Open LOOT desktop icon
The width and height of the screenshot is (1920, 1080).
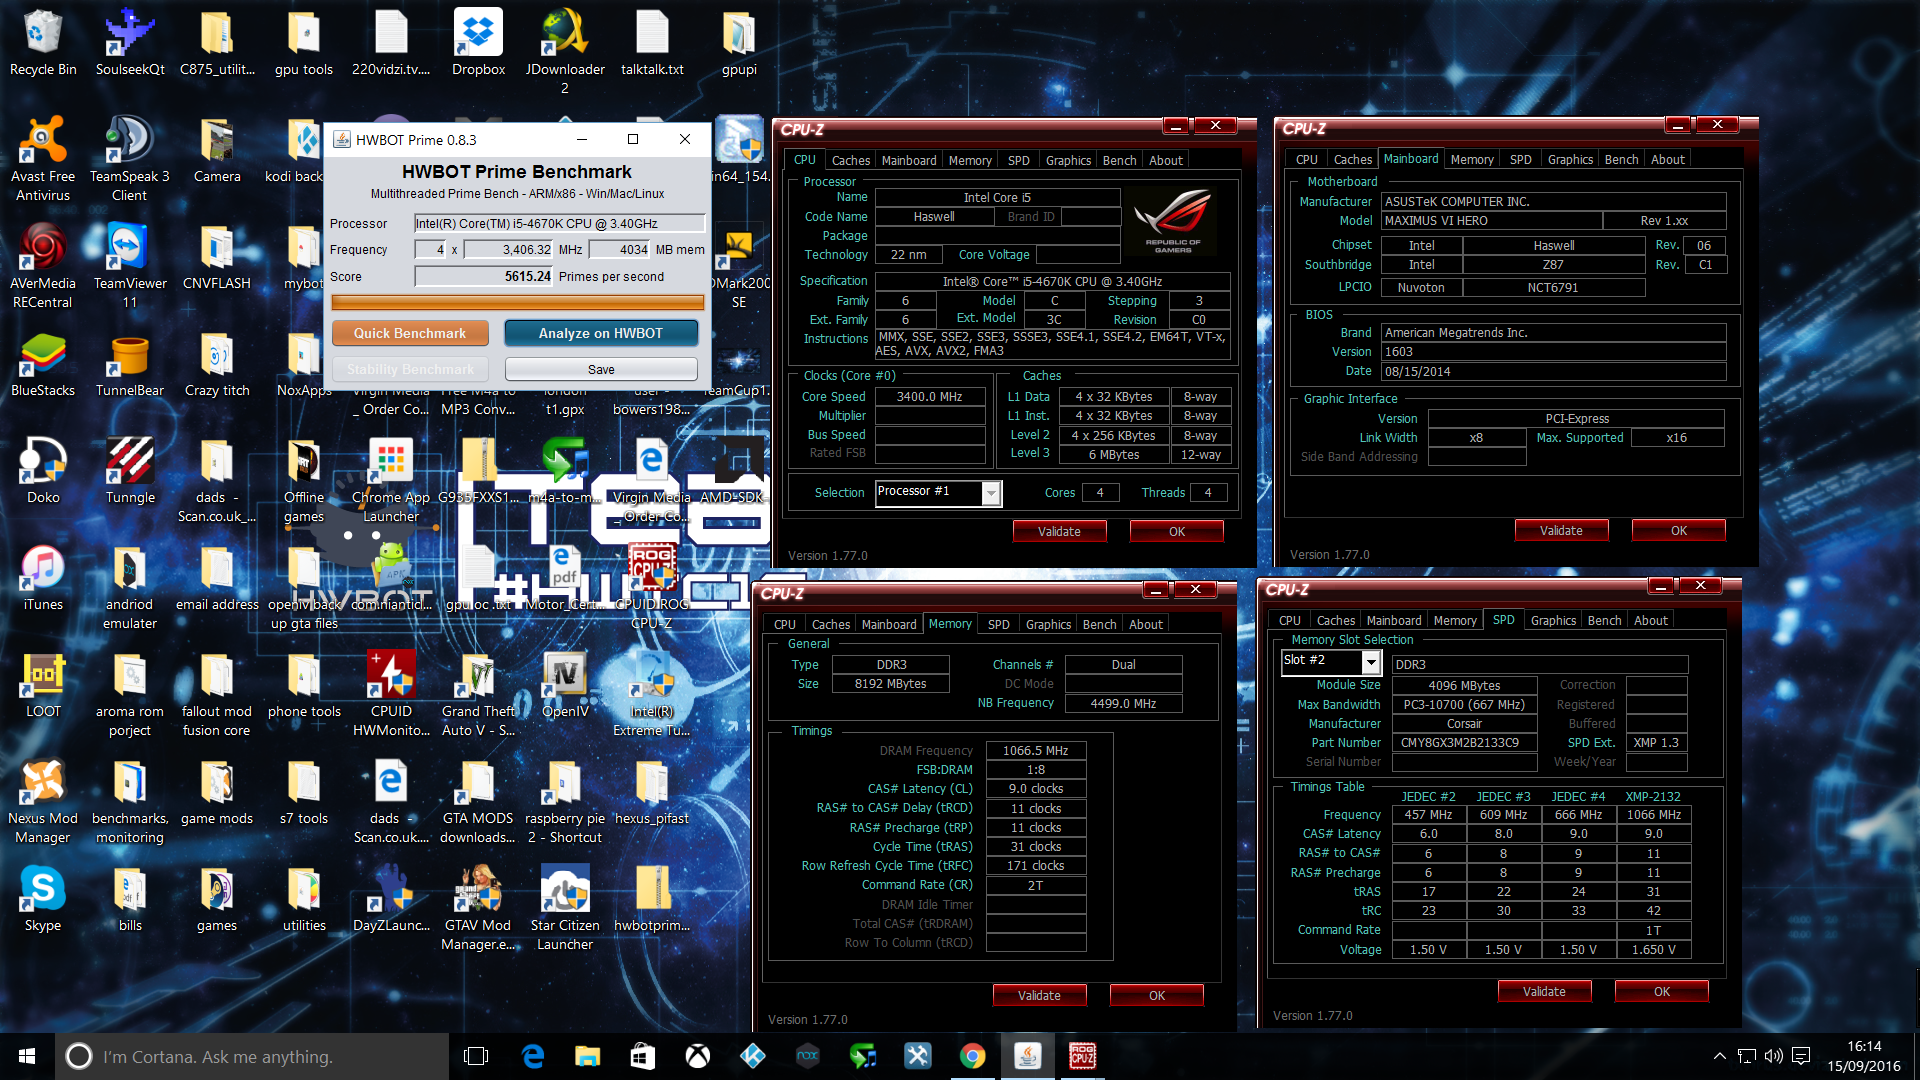43,684
